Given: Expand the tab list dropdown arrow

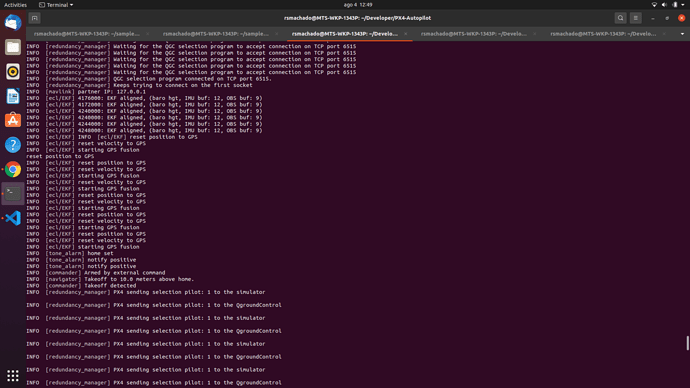Looking at the screenshot, I should (683, 34).
